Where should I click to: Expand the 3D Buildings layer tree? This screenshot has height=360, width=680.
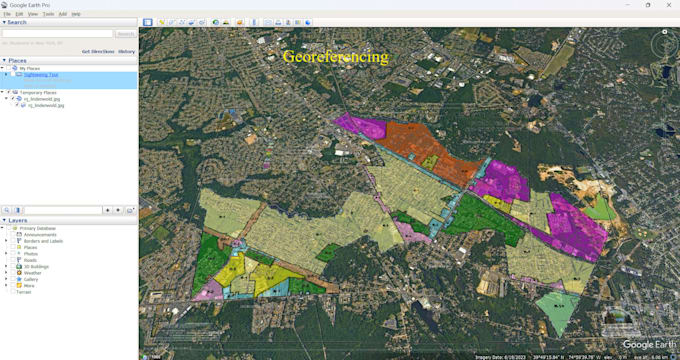[x=6, y=266]
